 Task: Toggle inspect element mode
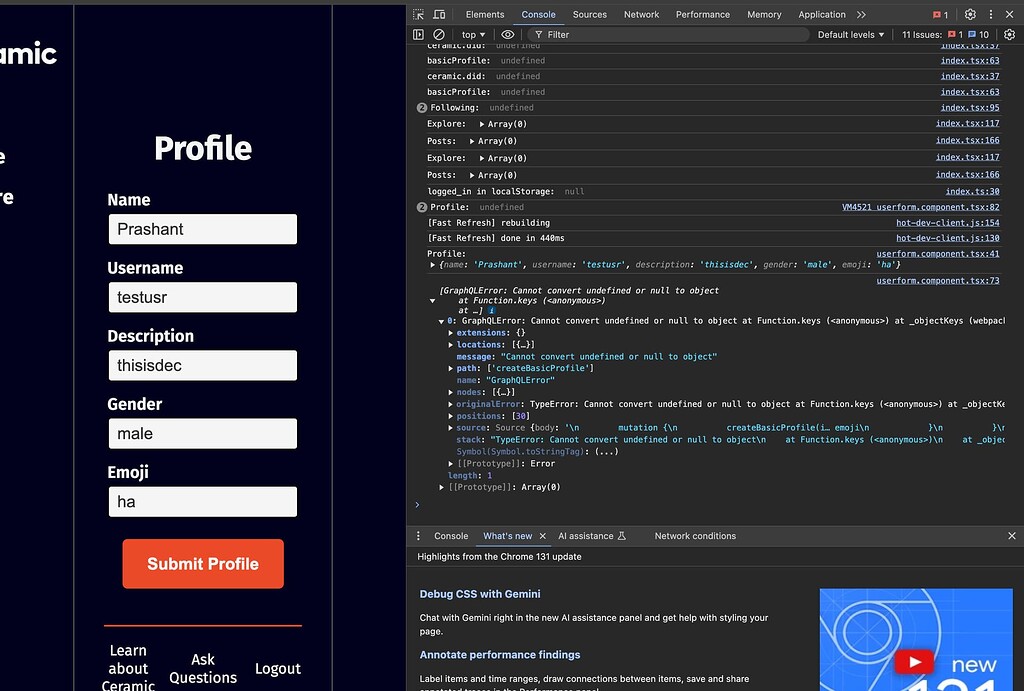tap(419, 14)
